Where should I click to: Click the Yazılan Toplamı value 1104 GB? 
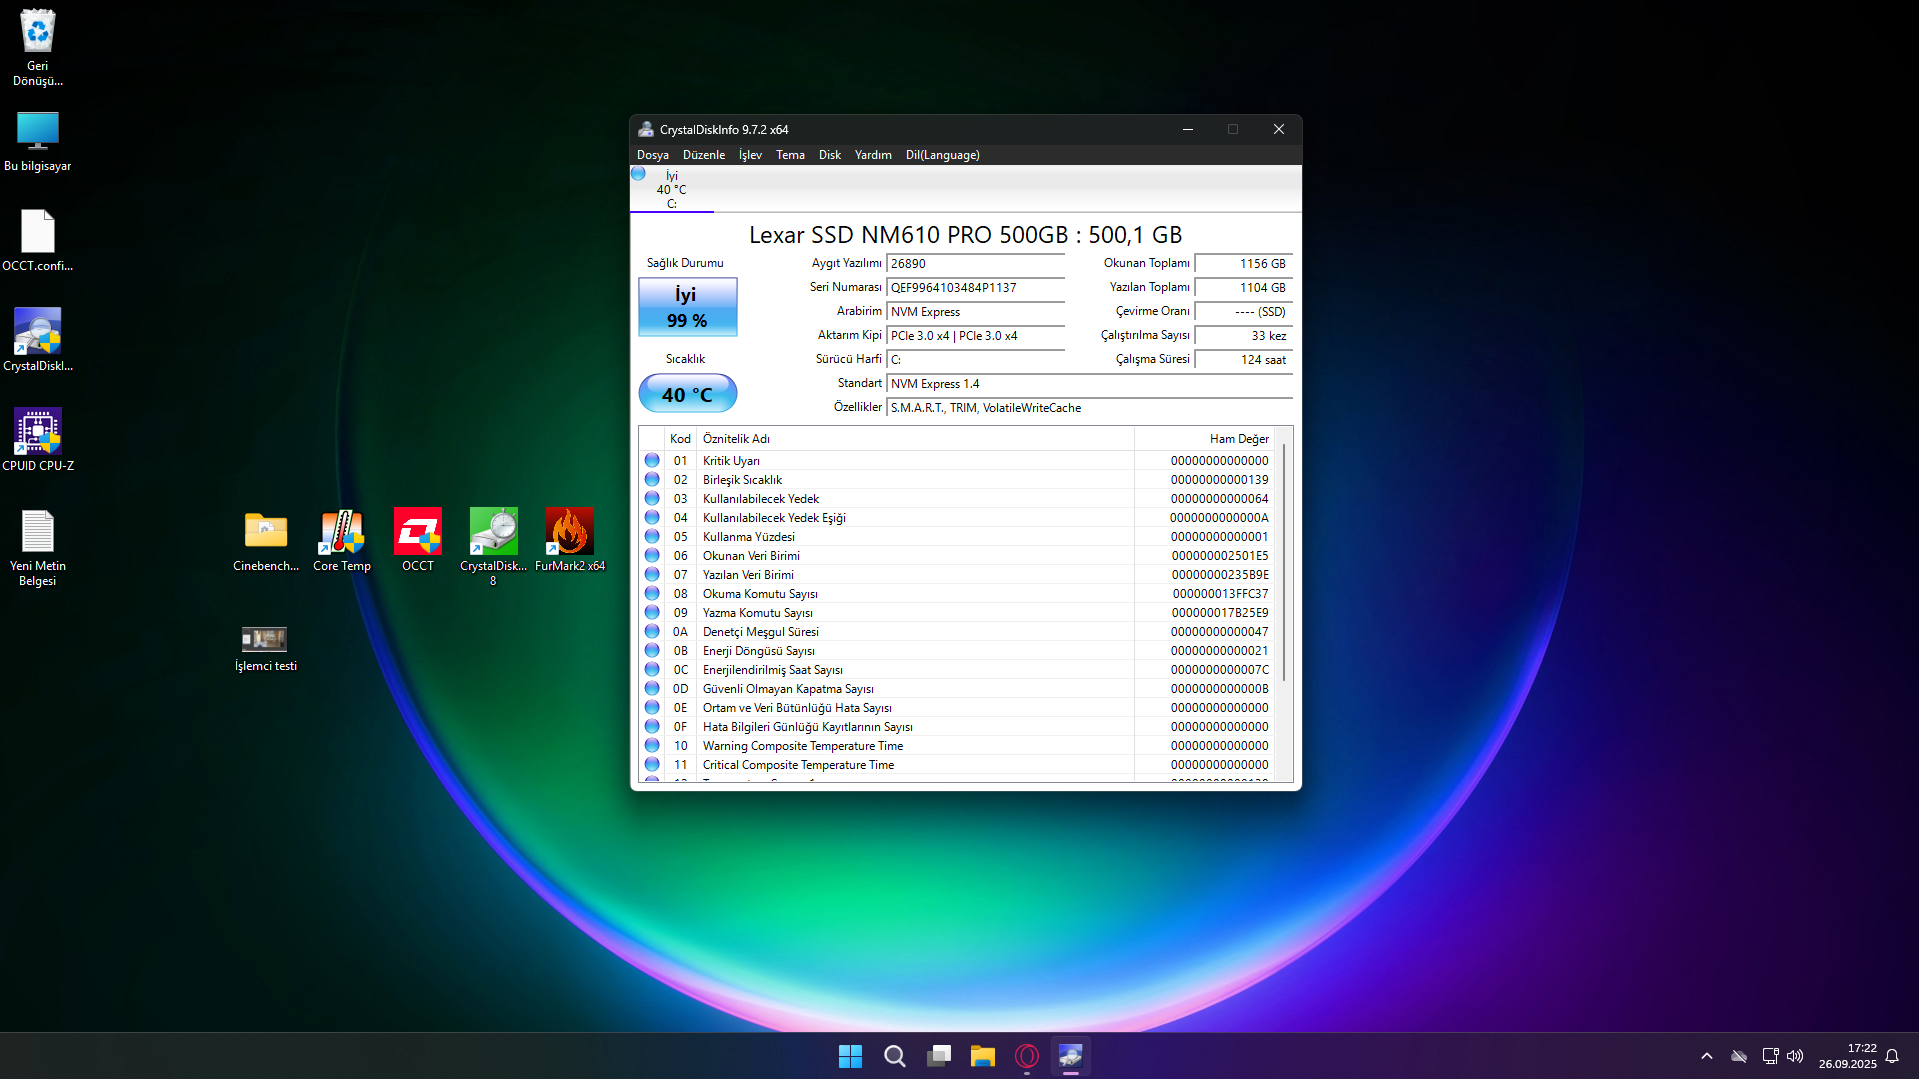point(1244,288)
